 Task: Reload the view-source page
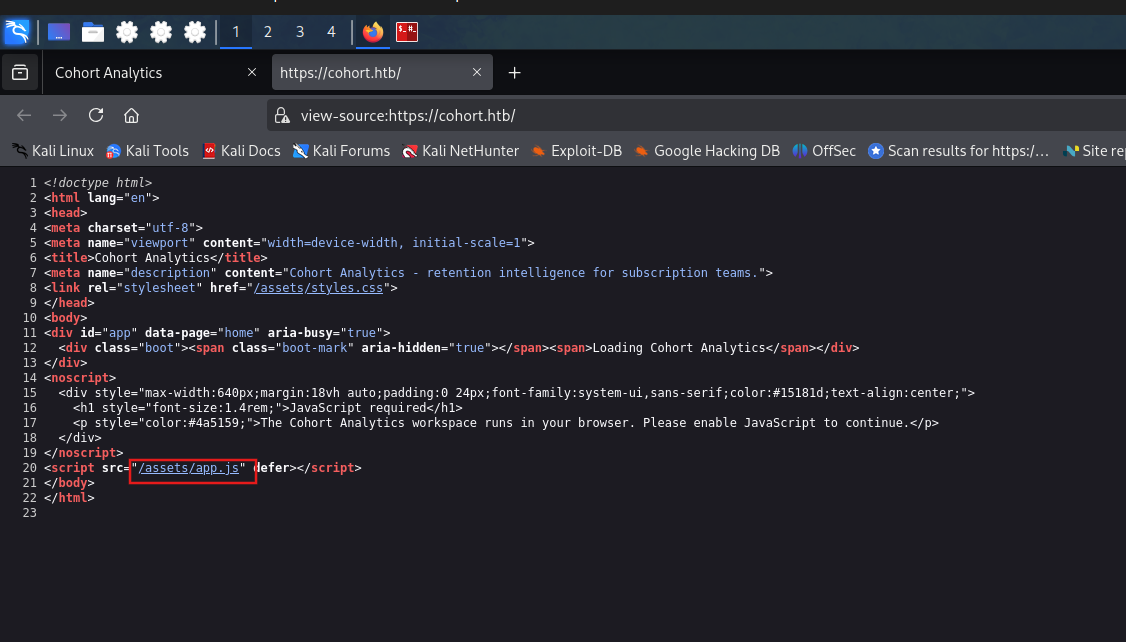(x=96, y=115)
